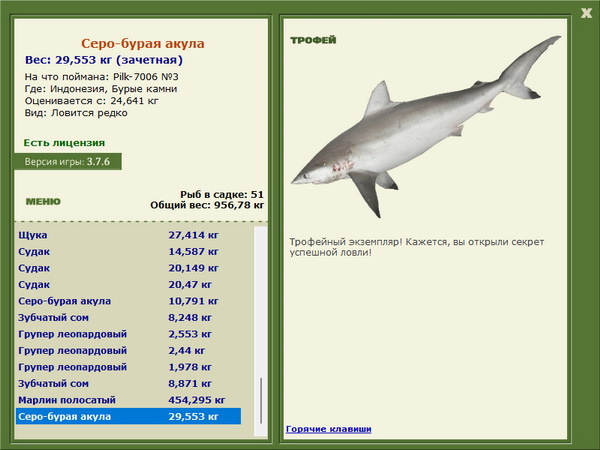
Task: Click the Есть лицензия text
Action: coord(64,143)
